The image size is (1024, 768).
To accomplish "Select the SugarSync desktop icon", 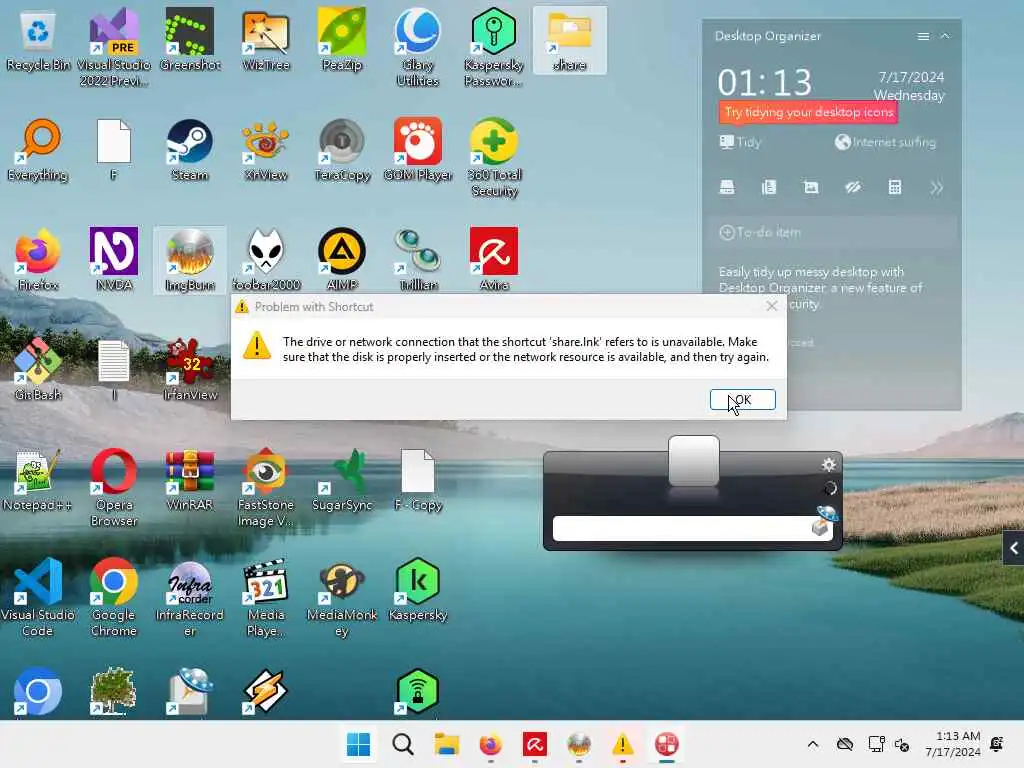I will click(342, 479).
